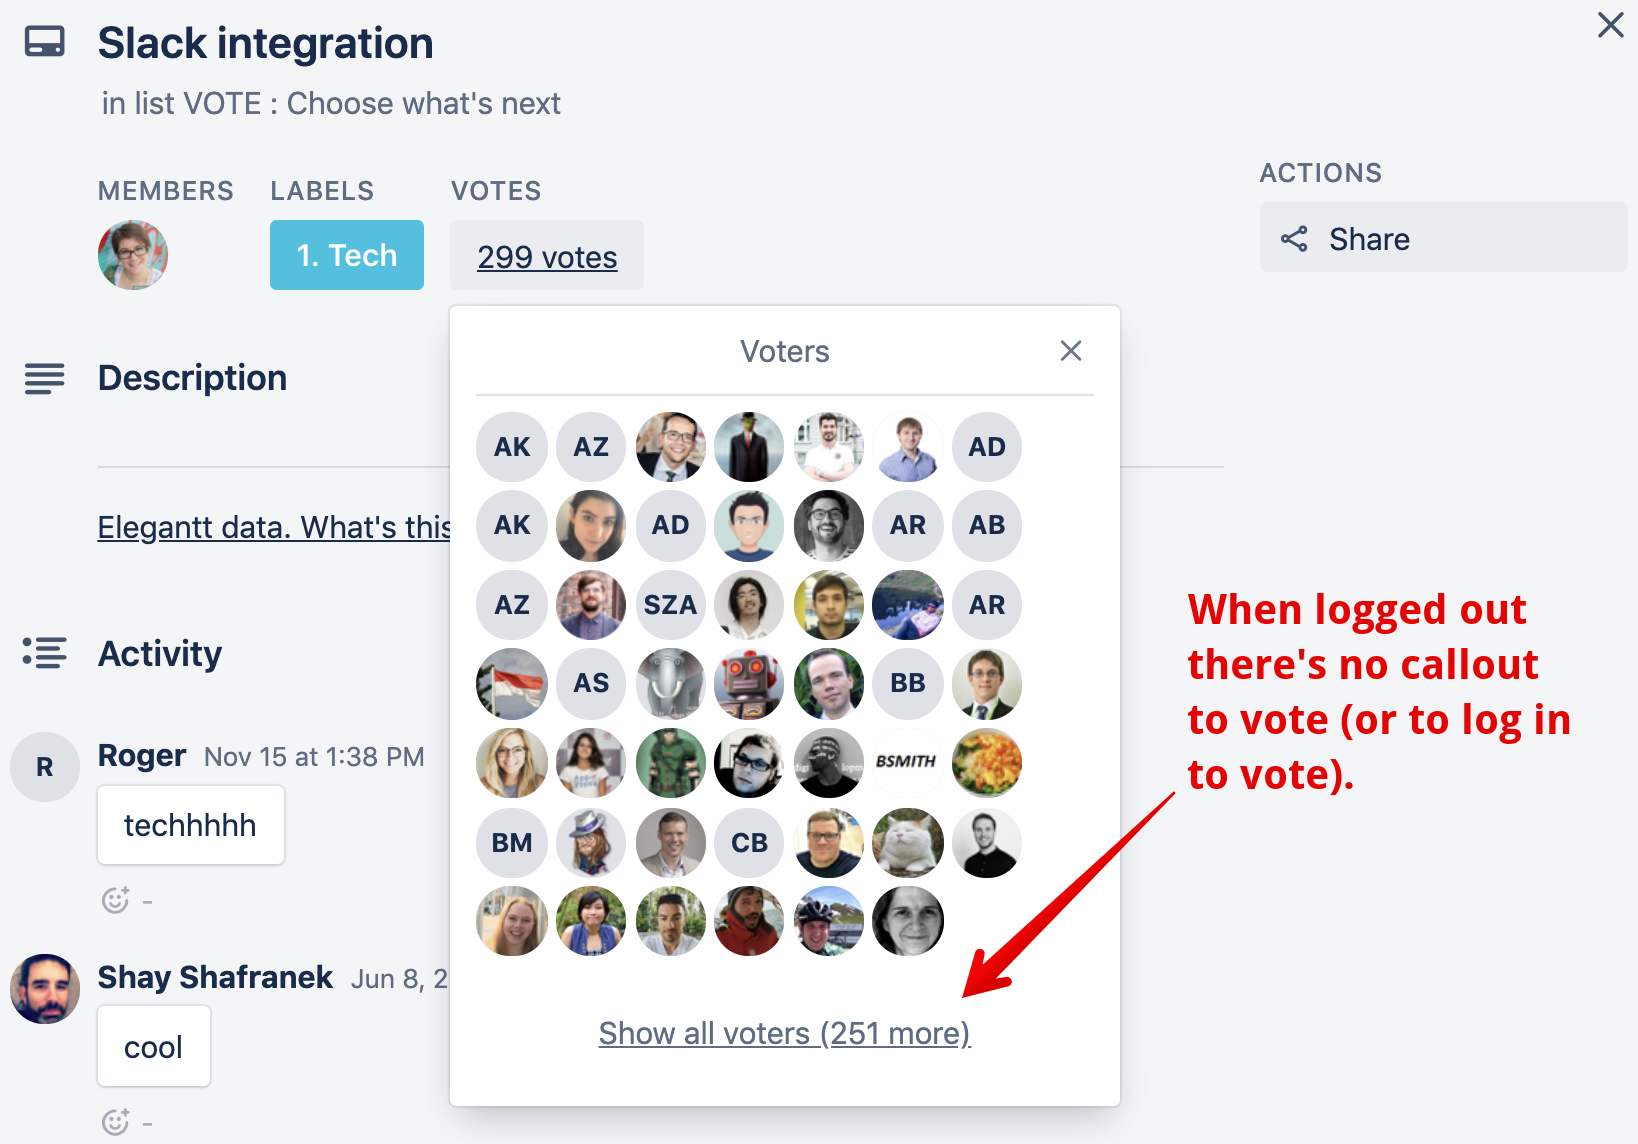Open the 299 votes link

click(547, 257)
